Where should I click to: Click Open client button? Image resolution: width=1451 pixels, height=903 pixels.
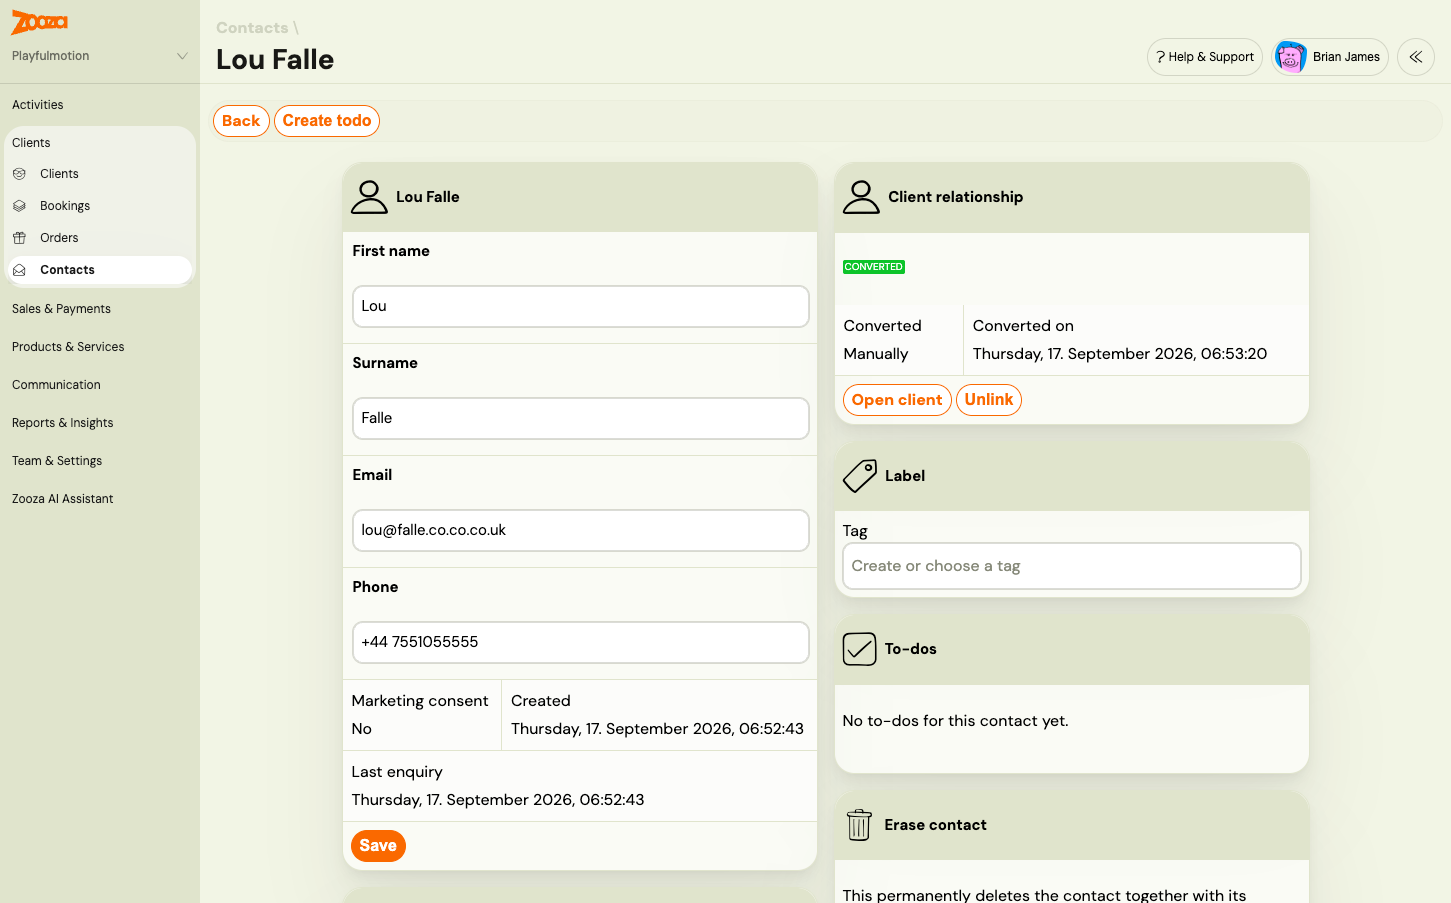tap(897, 400)
